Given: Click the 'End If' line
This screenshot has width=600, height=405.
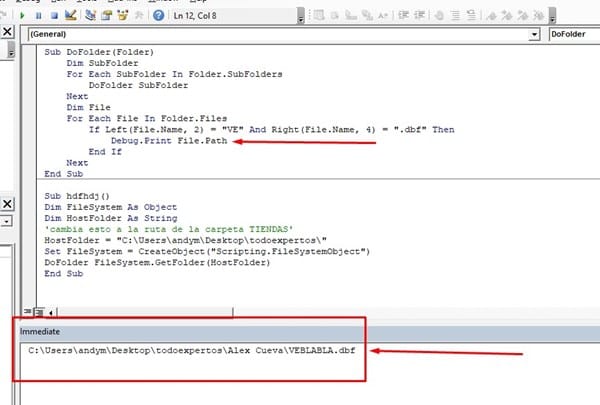Looking at the screenshot, I should (105, 152).
